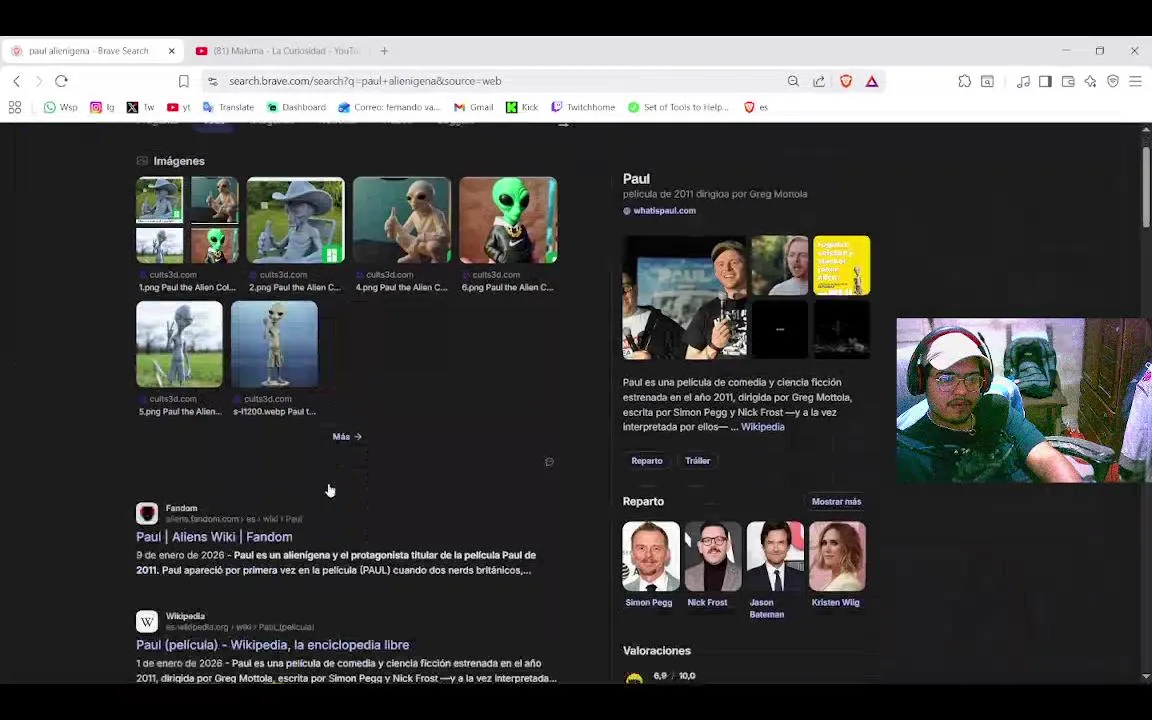Open the Gmail bookmark
Screen dimensions: 1152x720
(474, 107)
